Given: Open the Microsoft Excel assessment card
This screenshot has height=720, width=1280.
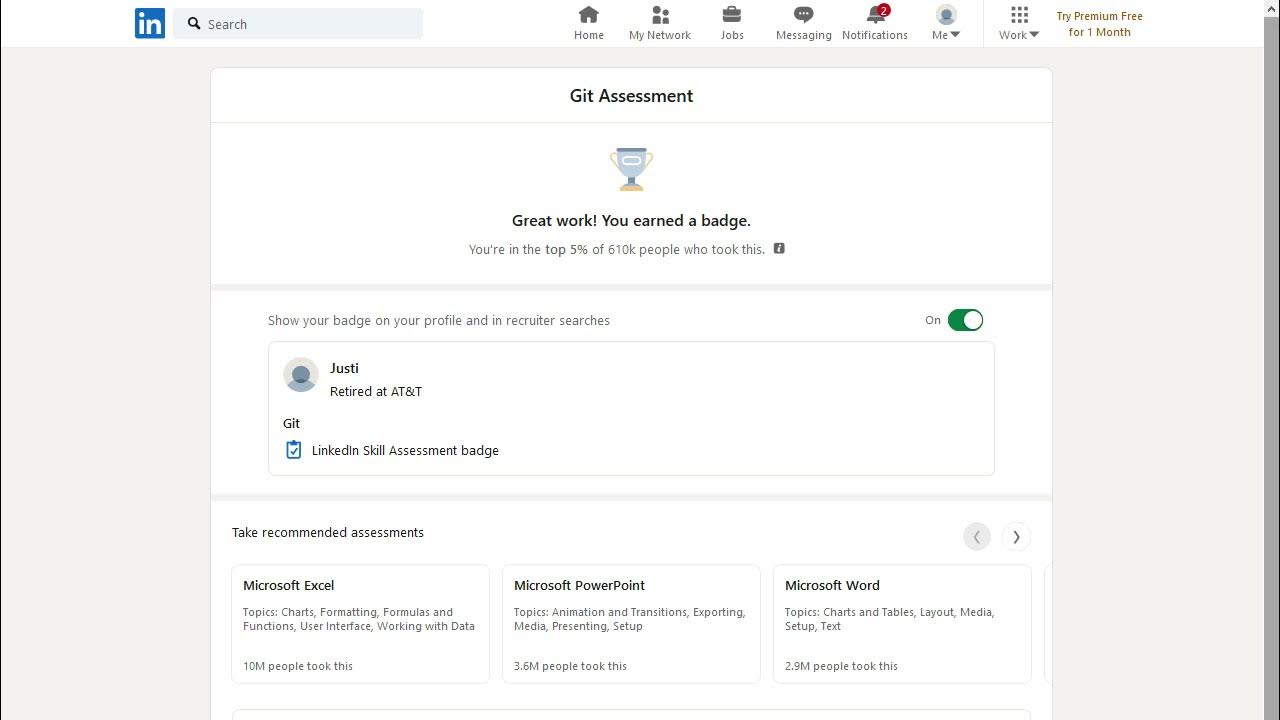Looking at the screenshot, I should tap(360, 624).
